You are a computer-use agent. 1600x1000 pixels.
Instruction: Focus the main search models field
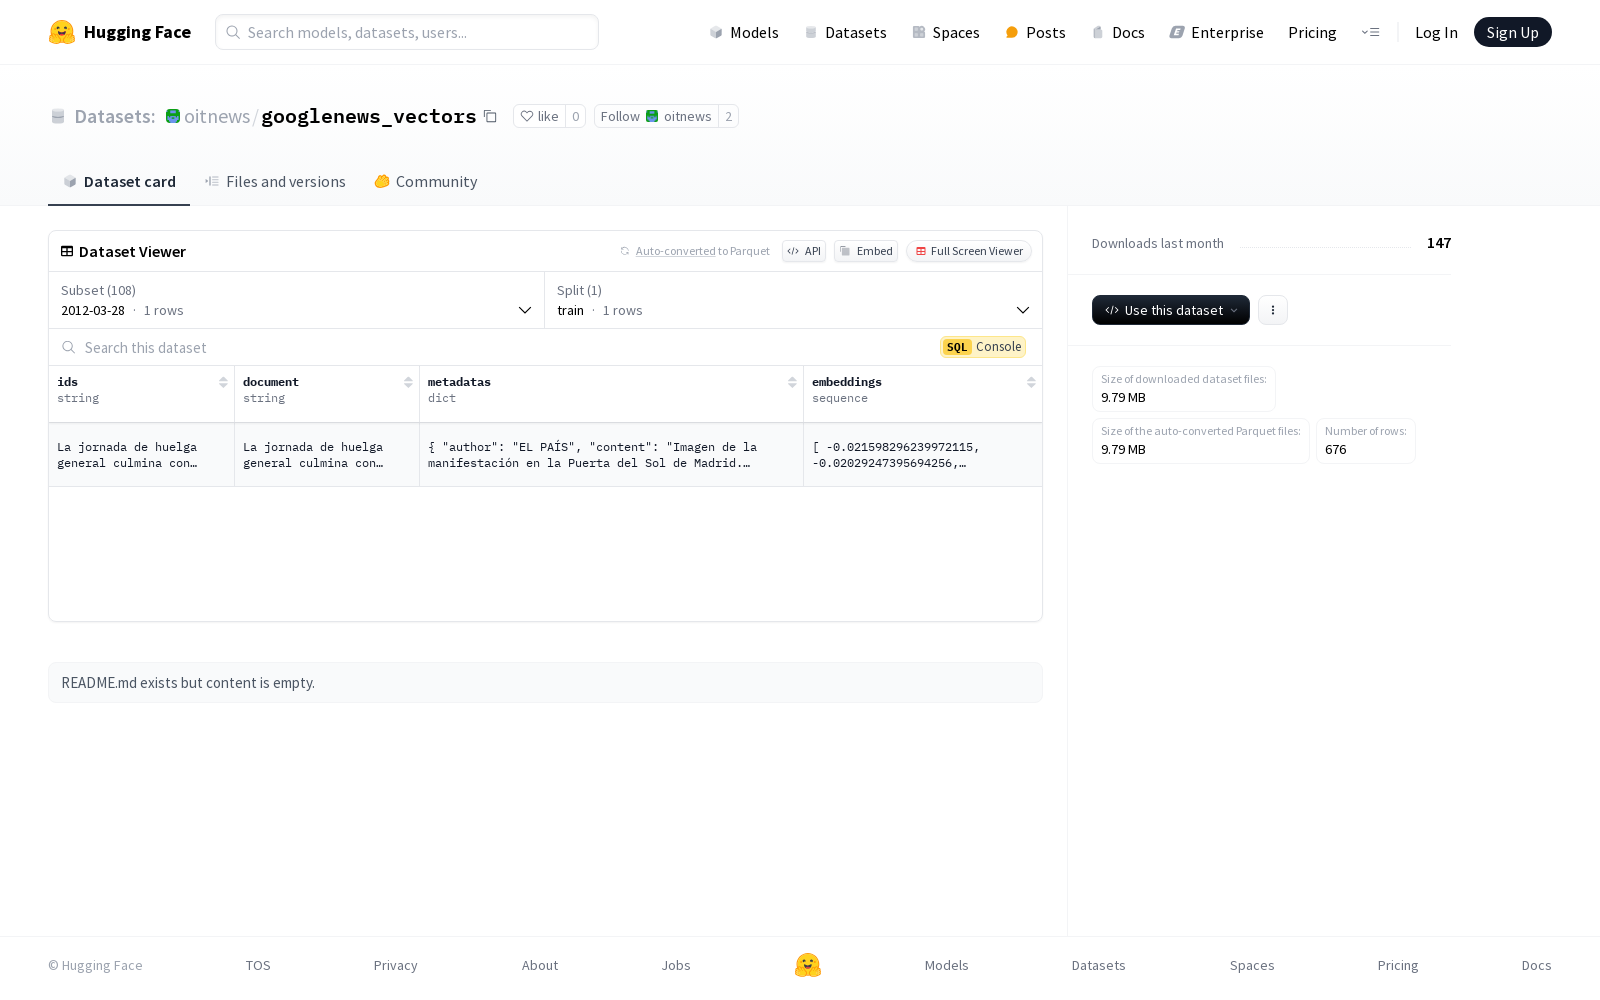coord(407,32)
